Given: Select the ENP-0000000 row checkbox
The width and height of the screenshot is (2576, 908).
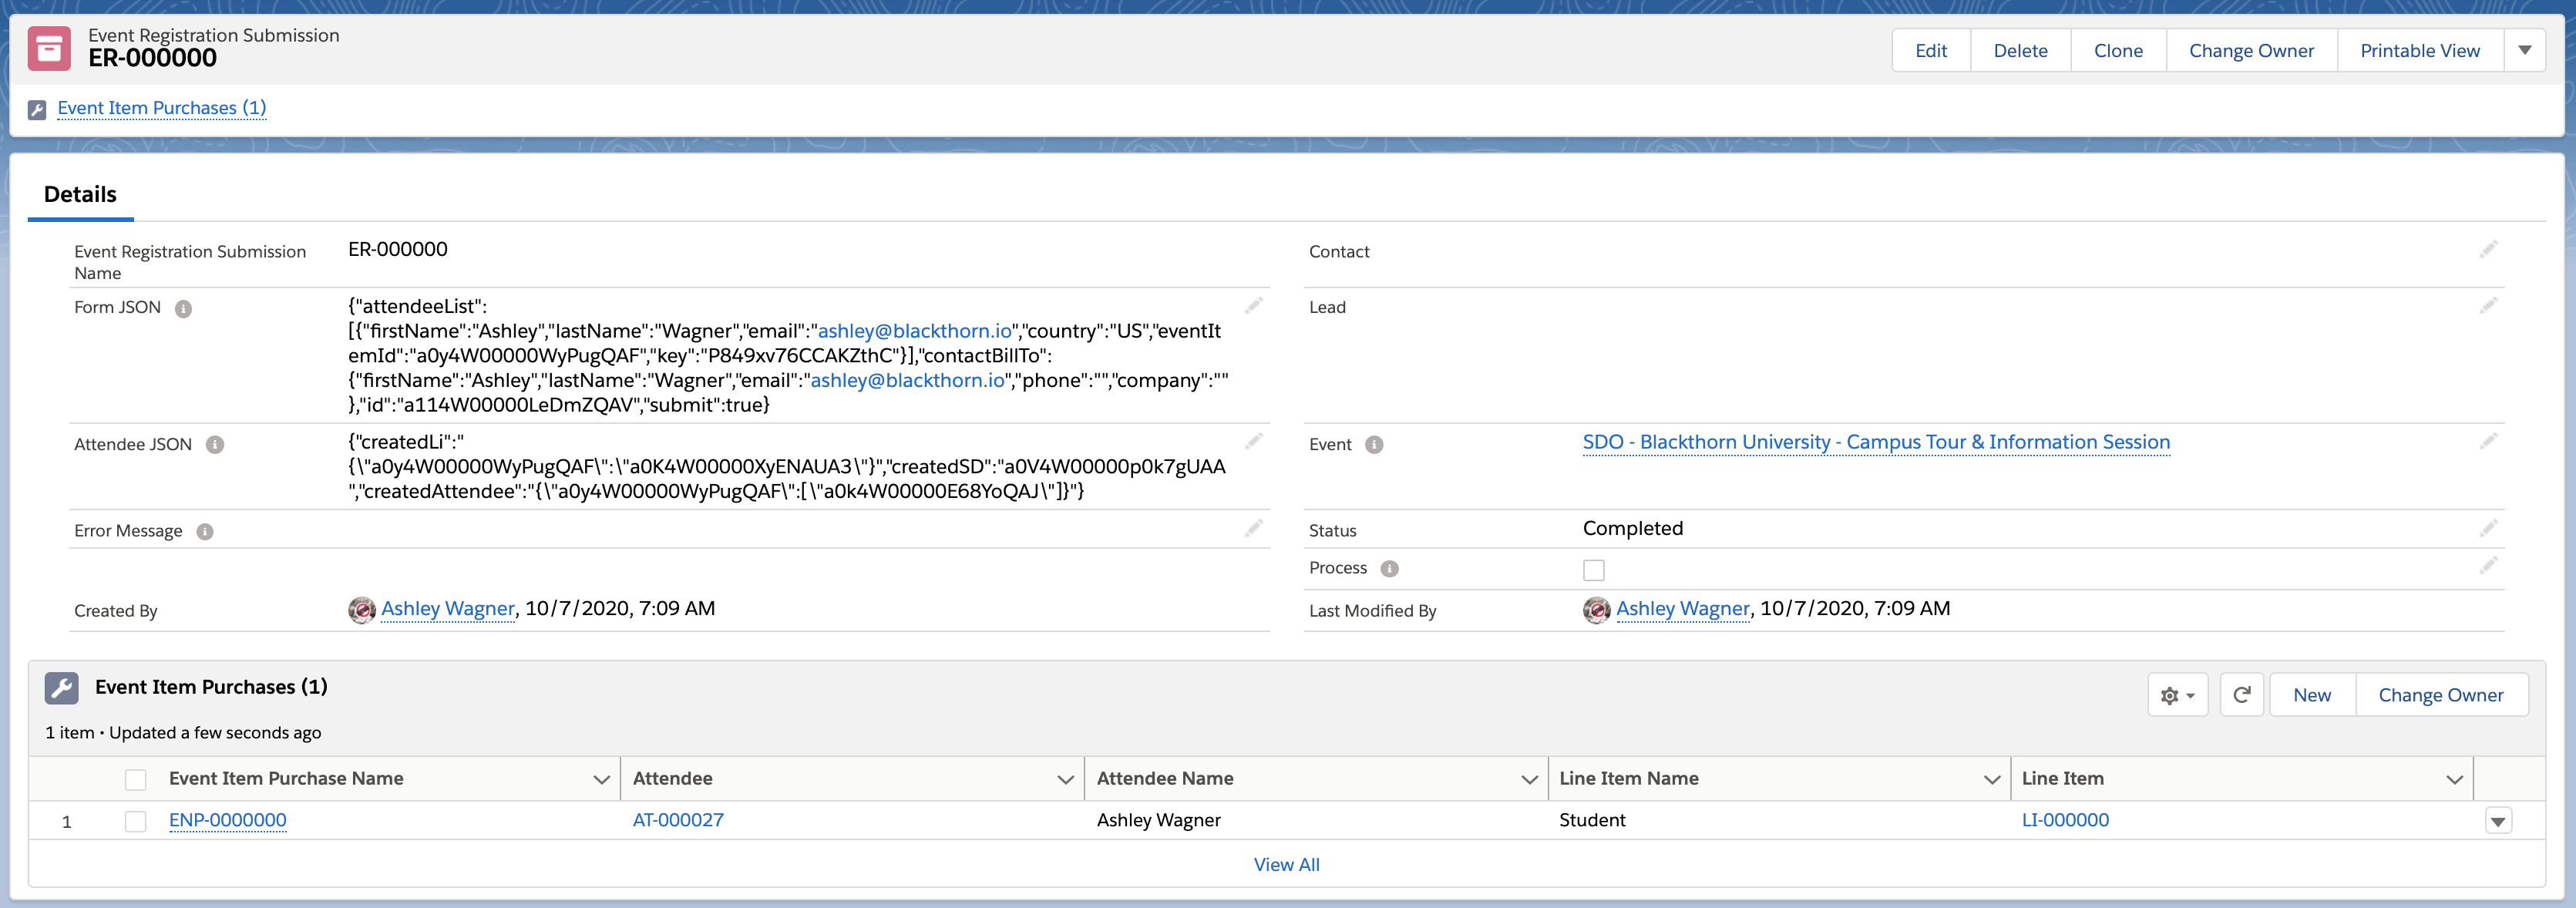Looking at the screenshot, I should pyautogui.click(x=136, y=822).
